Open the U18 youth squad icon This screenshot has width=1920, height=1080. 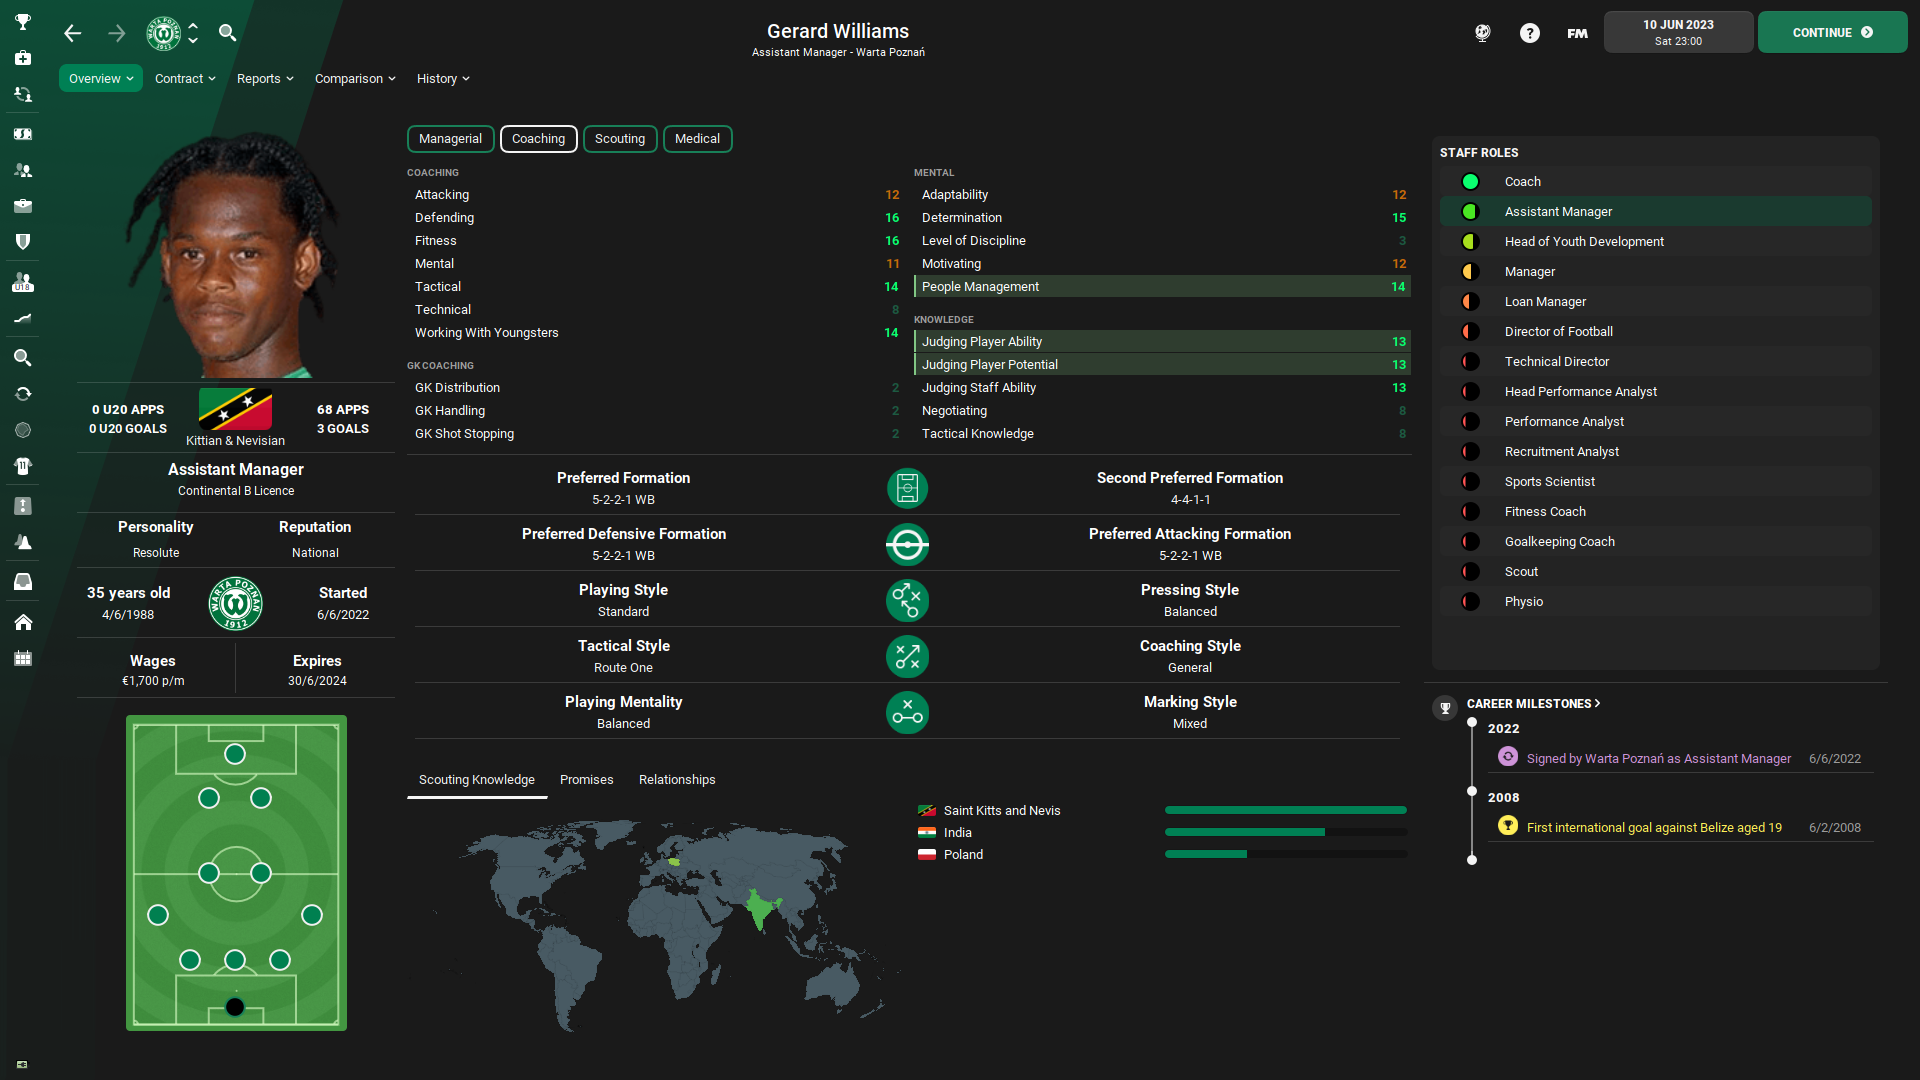[x=22, y=284]
